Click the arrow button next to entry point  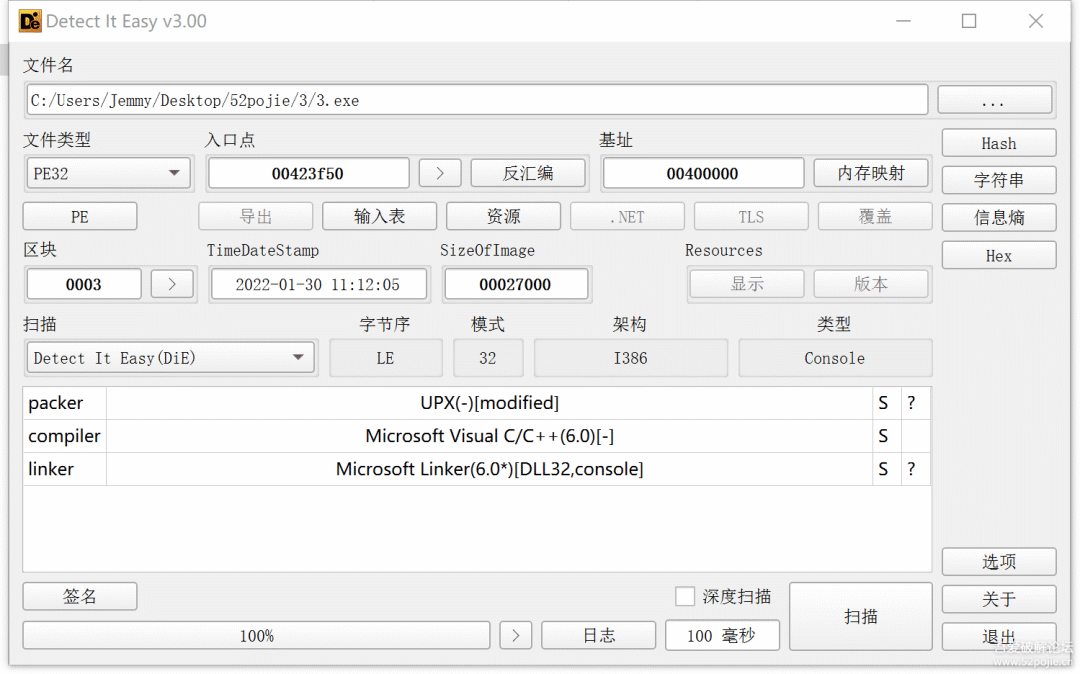(x=439, y=173)
